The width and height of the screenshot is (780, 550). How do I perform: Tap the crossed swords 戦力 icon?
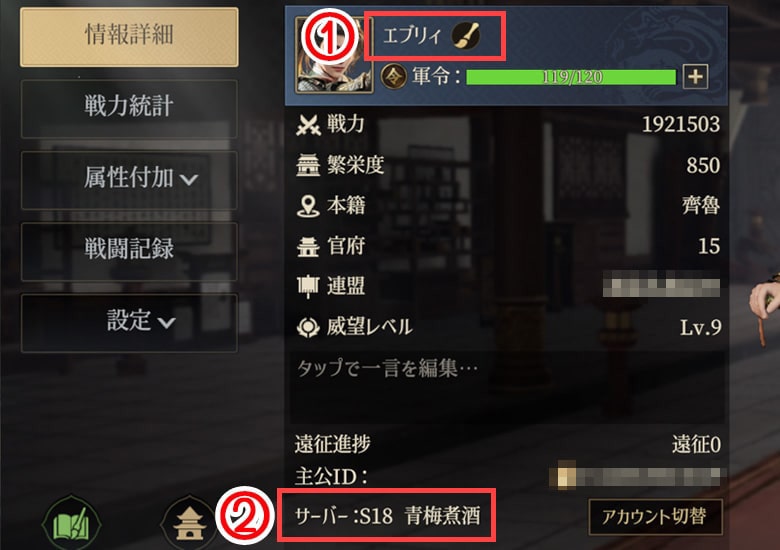[x=308, y=124]
